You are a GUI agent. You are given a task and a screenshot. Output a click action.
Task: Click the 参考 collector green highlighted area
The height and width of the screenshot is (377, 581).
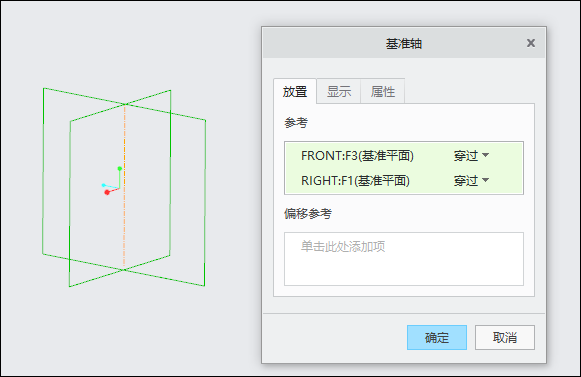point(404,168)
